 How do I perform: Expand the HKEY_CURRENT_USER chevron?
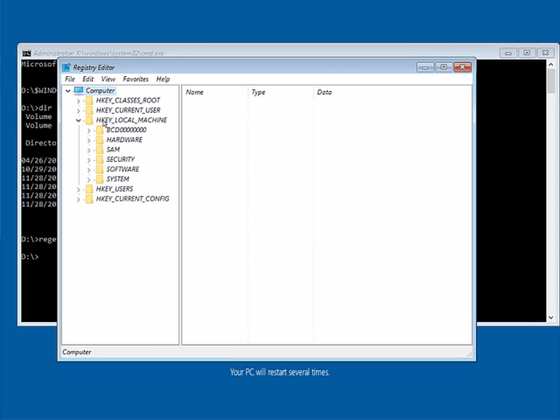(78, 111)
